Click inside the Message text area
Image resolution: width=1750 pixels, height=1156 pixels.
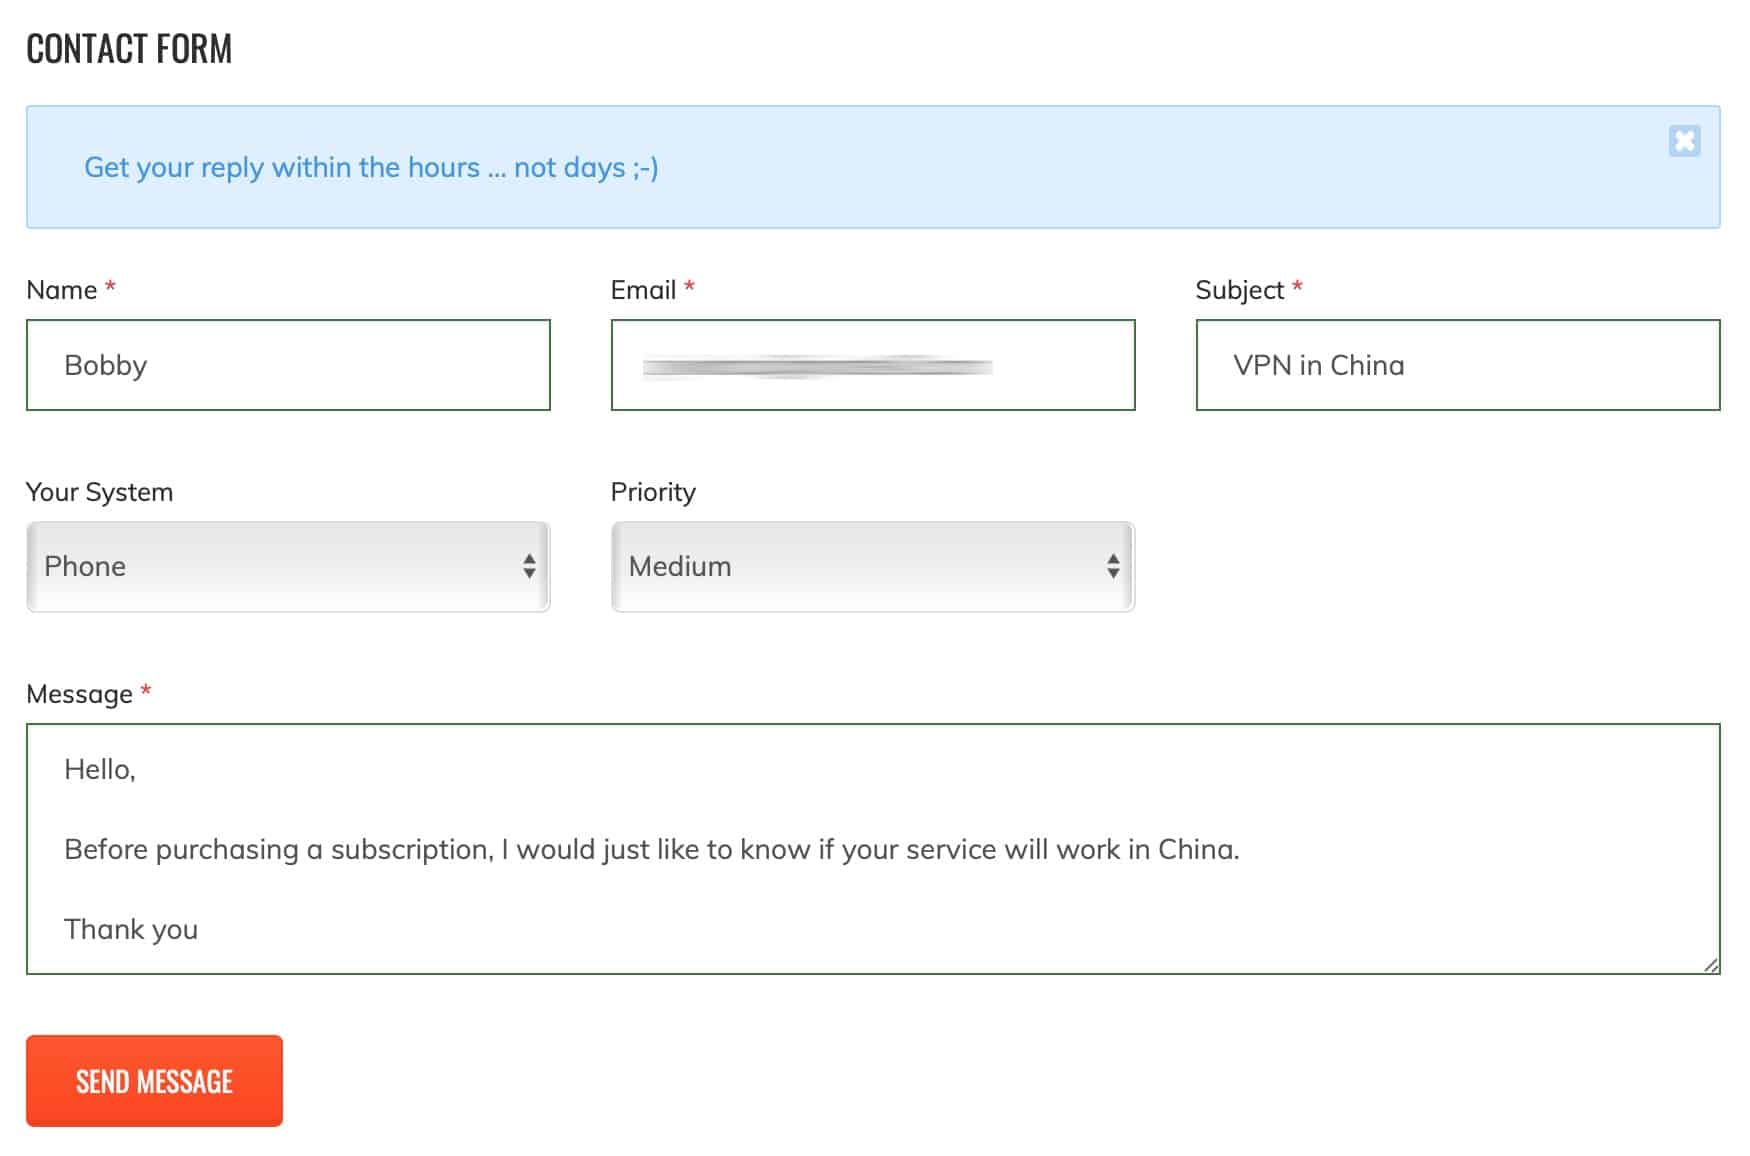(873, 849)
